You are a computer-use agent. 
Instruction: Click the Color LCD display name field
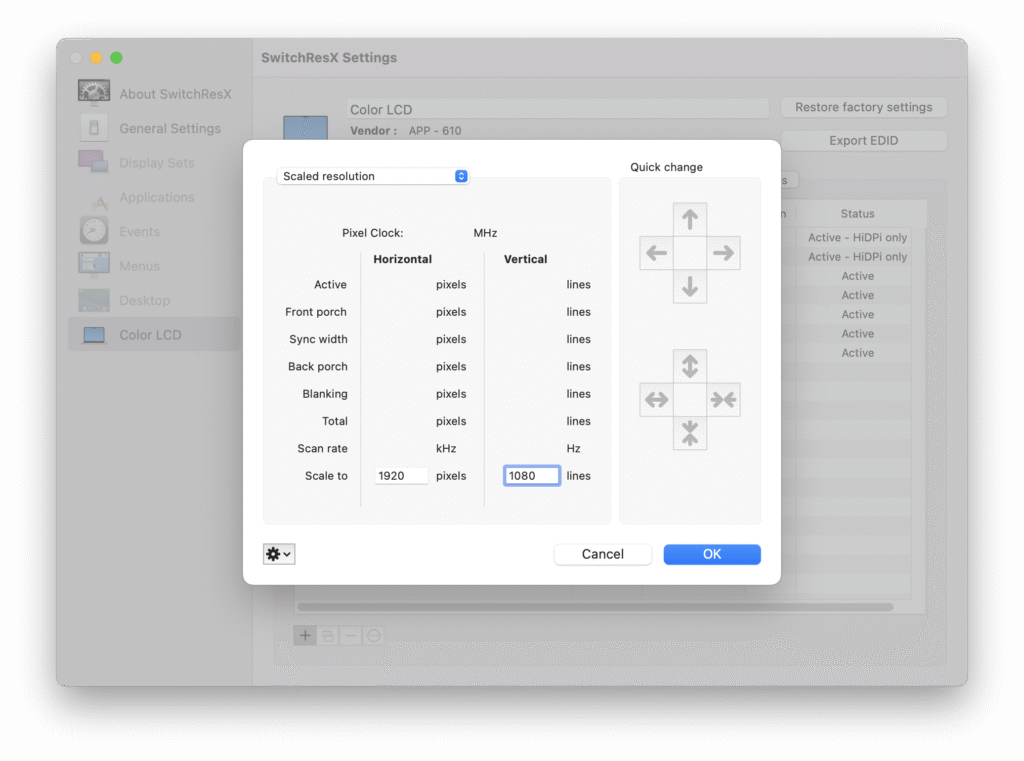pos(557,109)
